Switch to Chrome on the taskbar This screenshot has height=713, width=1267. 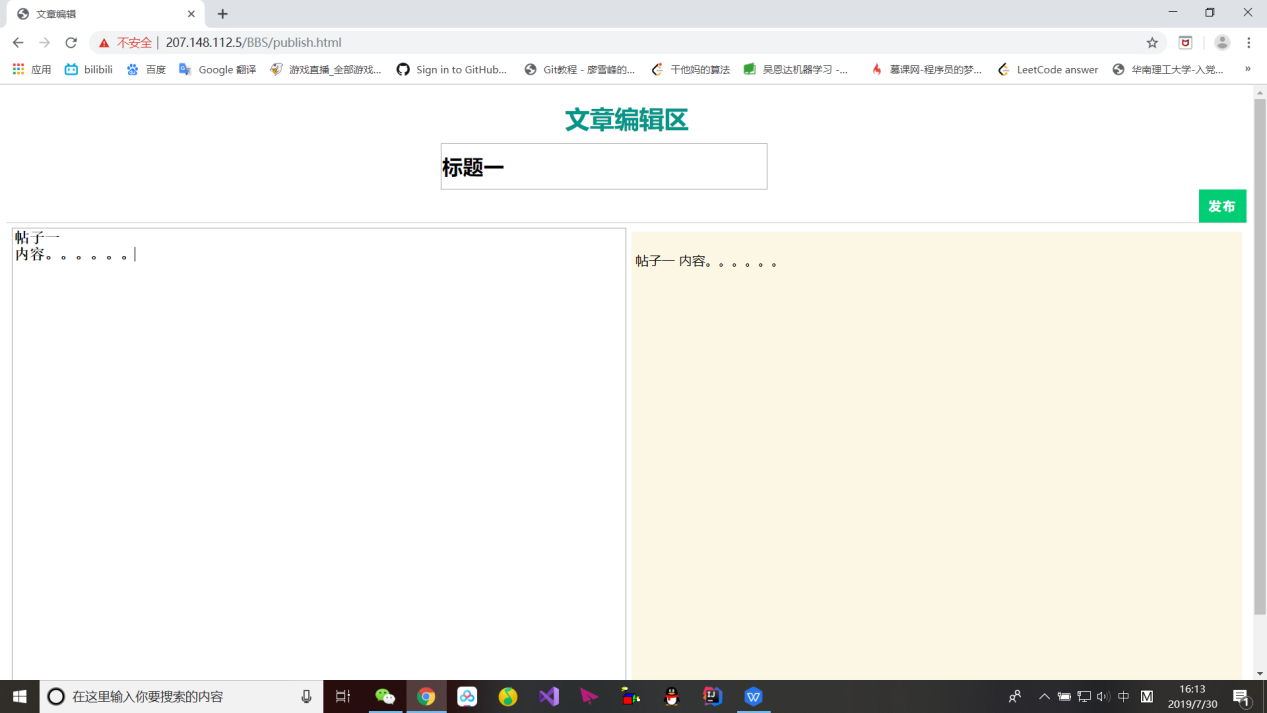click(426, 696)
